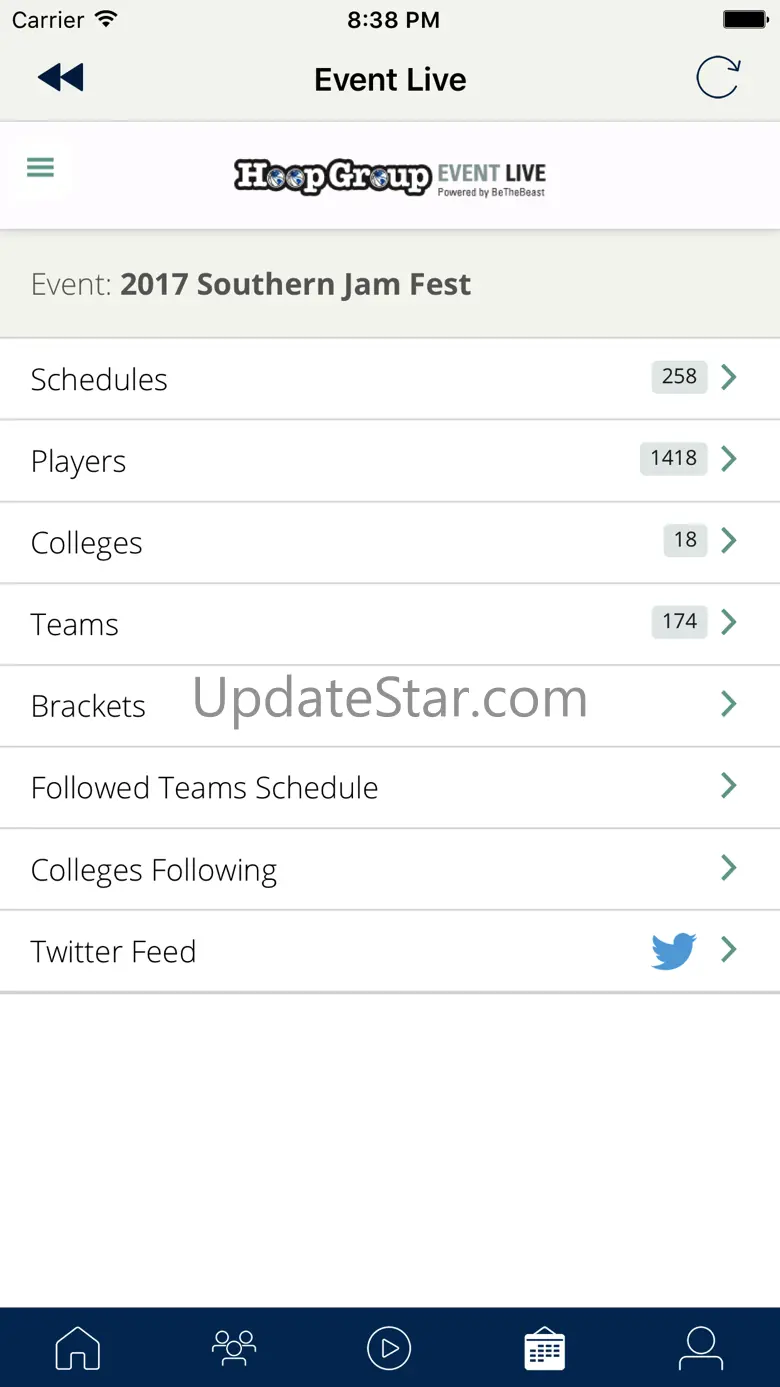Tap the 2017 Southern Jam Fest title
This screenshot has width=780, height=1387.
(295, 285)
